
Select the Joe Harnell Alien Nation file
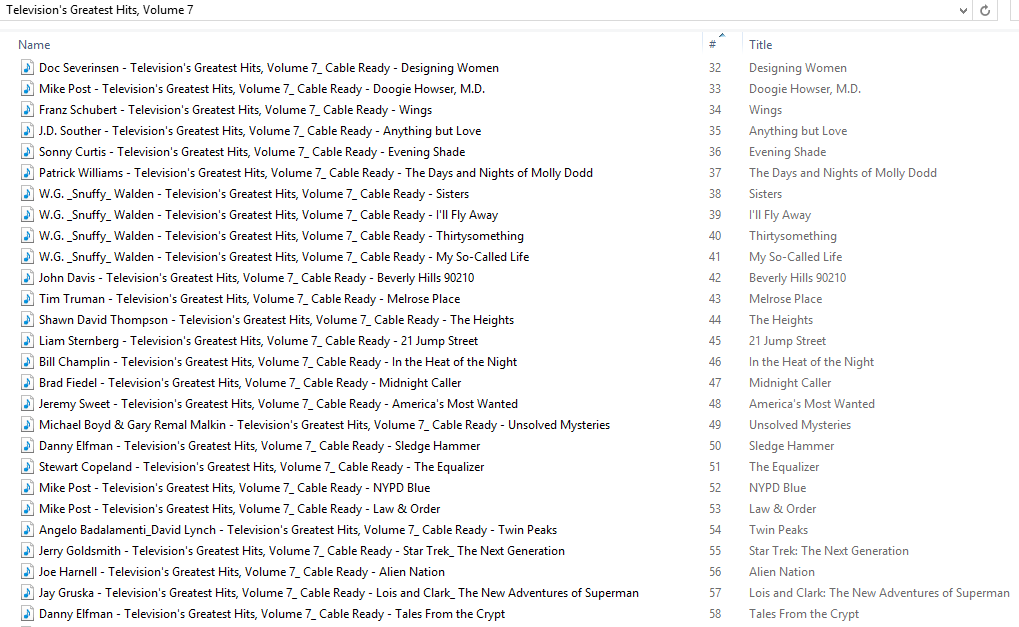(241, 572)
